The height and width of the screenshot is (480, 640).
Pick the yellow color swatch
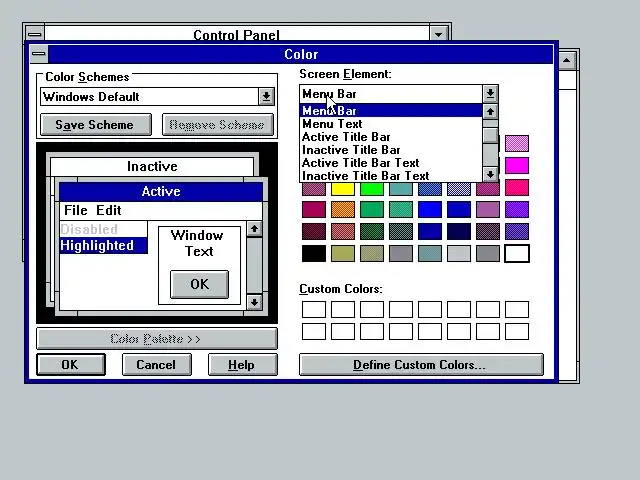343,189
